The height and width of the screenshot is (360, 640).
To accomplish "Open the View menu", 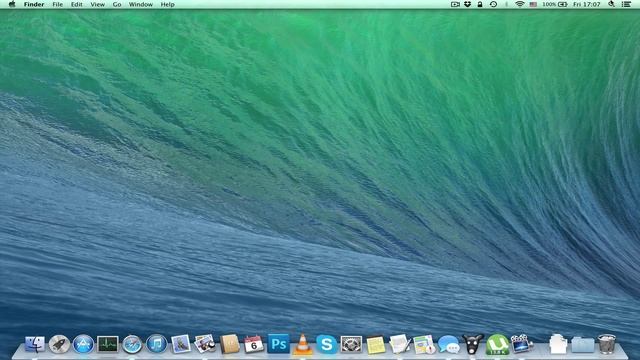I will [98, 4].
